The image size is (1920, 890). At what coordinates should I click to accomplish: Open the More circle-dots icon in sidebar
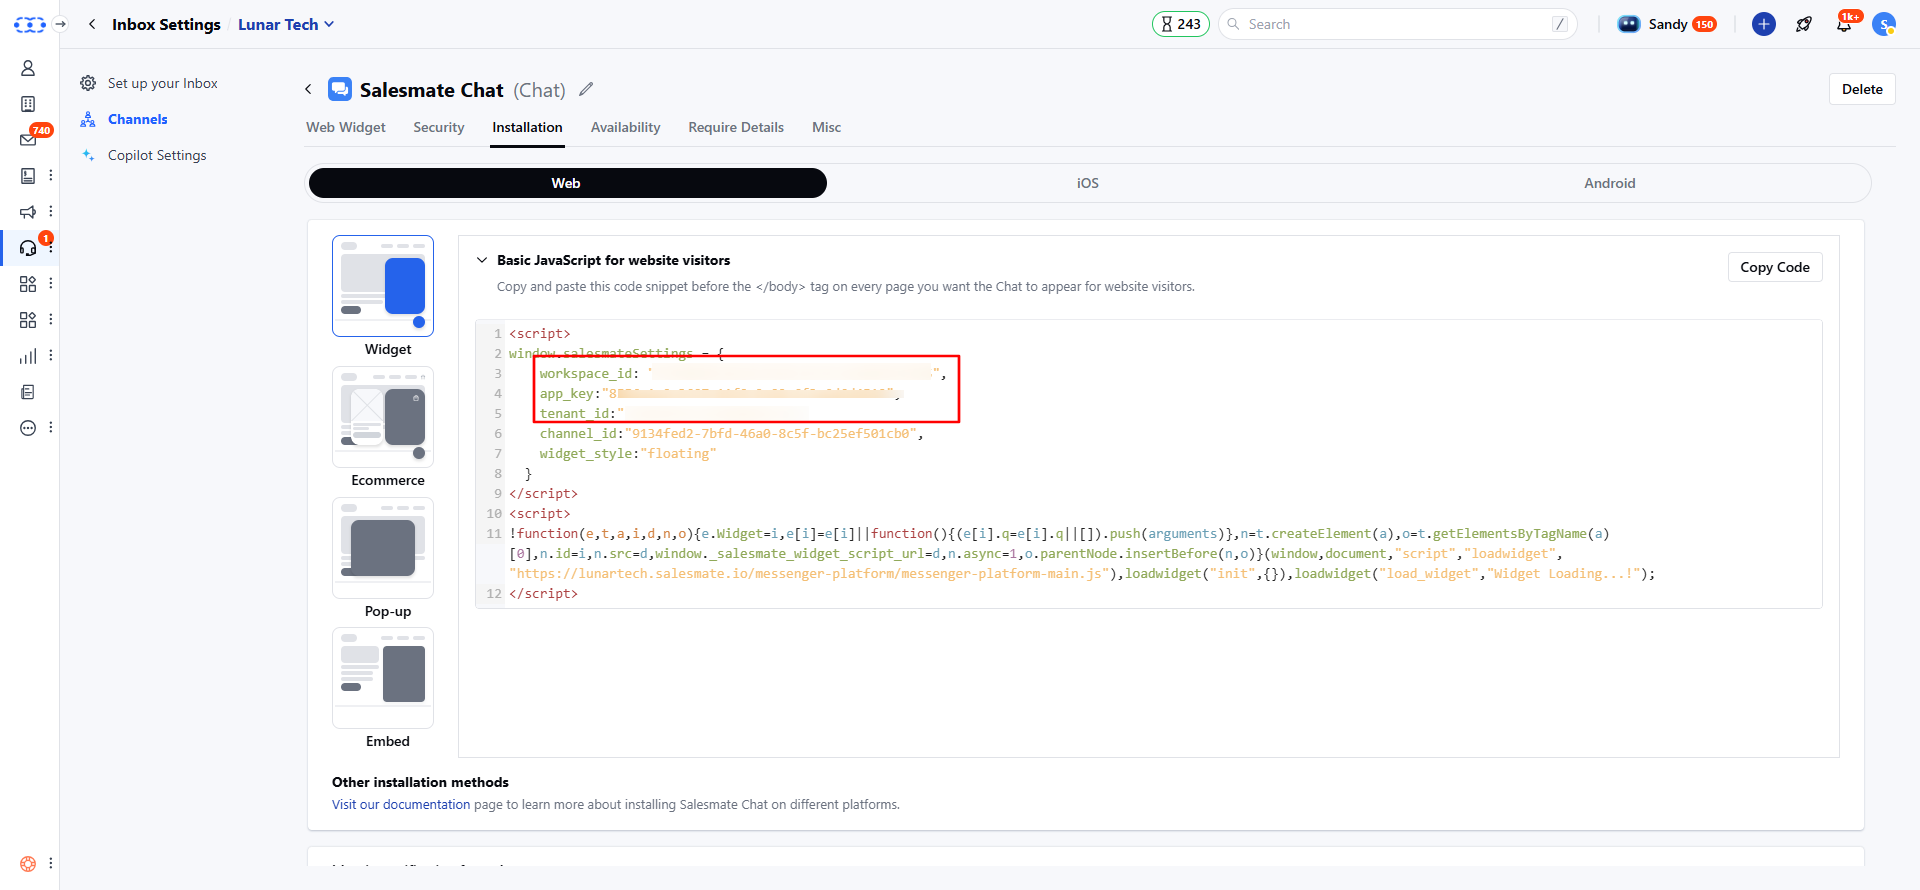pyautogui.click(x=28, y=428)
